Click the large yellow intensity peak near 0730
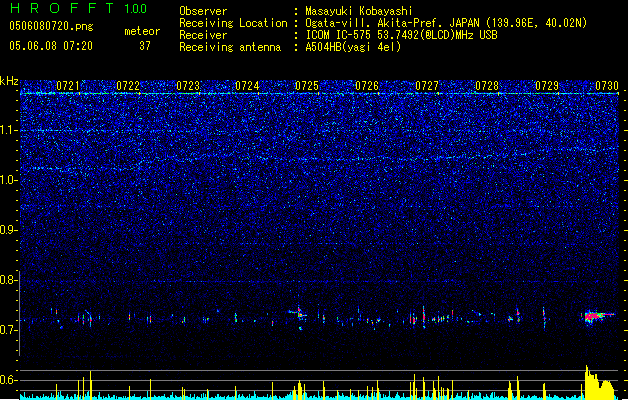This screenshot has width=629, height=400. pyautogui.click(x=598, y=382)
